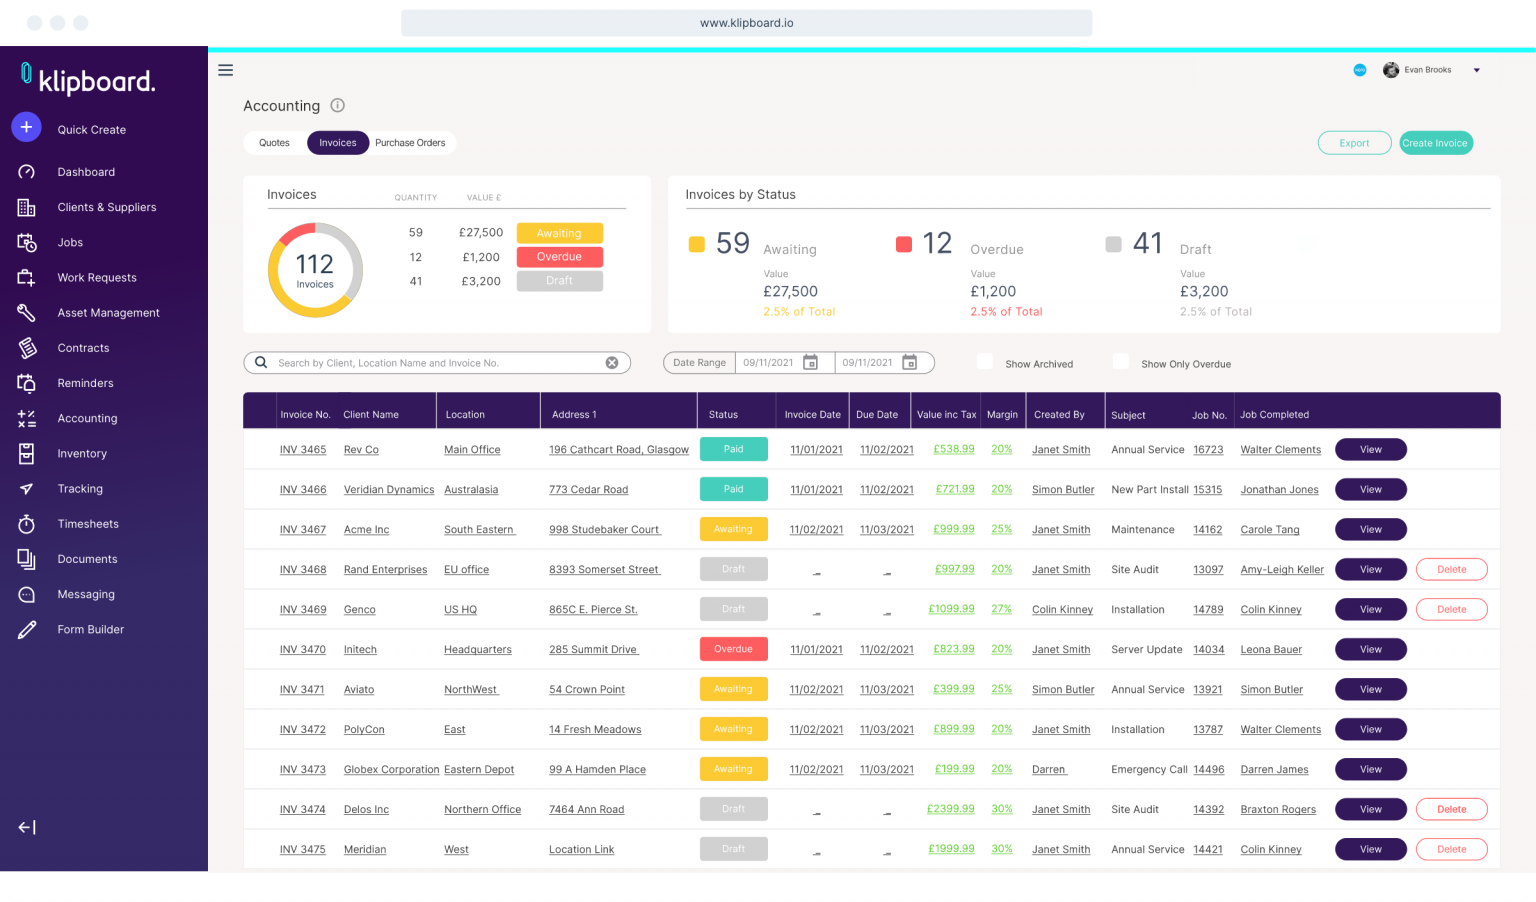Click the Evan Brooks profile avatar

click(x=1391, y=70)
